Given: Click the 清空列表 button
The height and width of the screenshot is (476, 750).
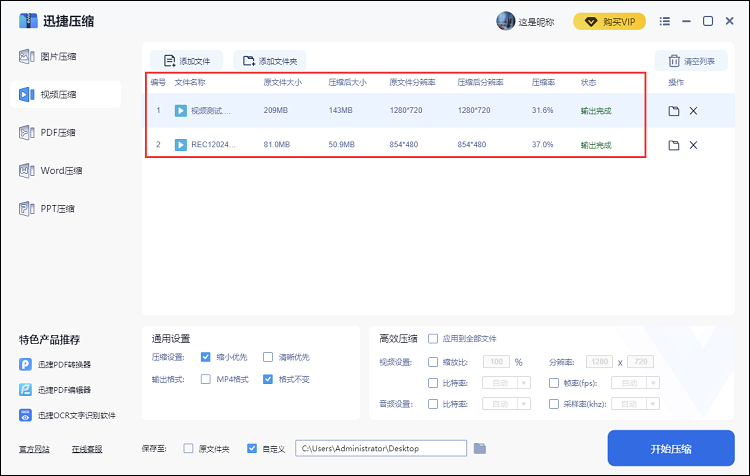Looking at the screenshot, I should [691, 61].
